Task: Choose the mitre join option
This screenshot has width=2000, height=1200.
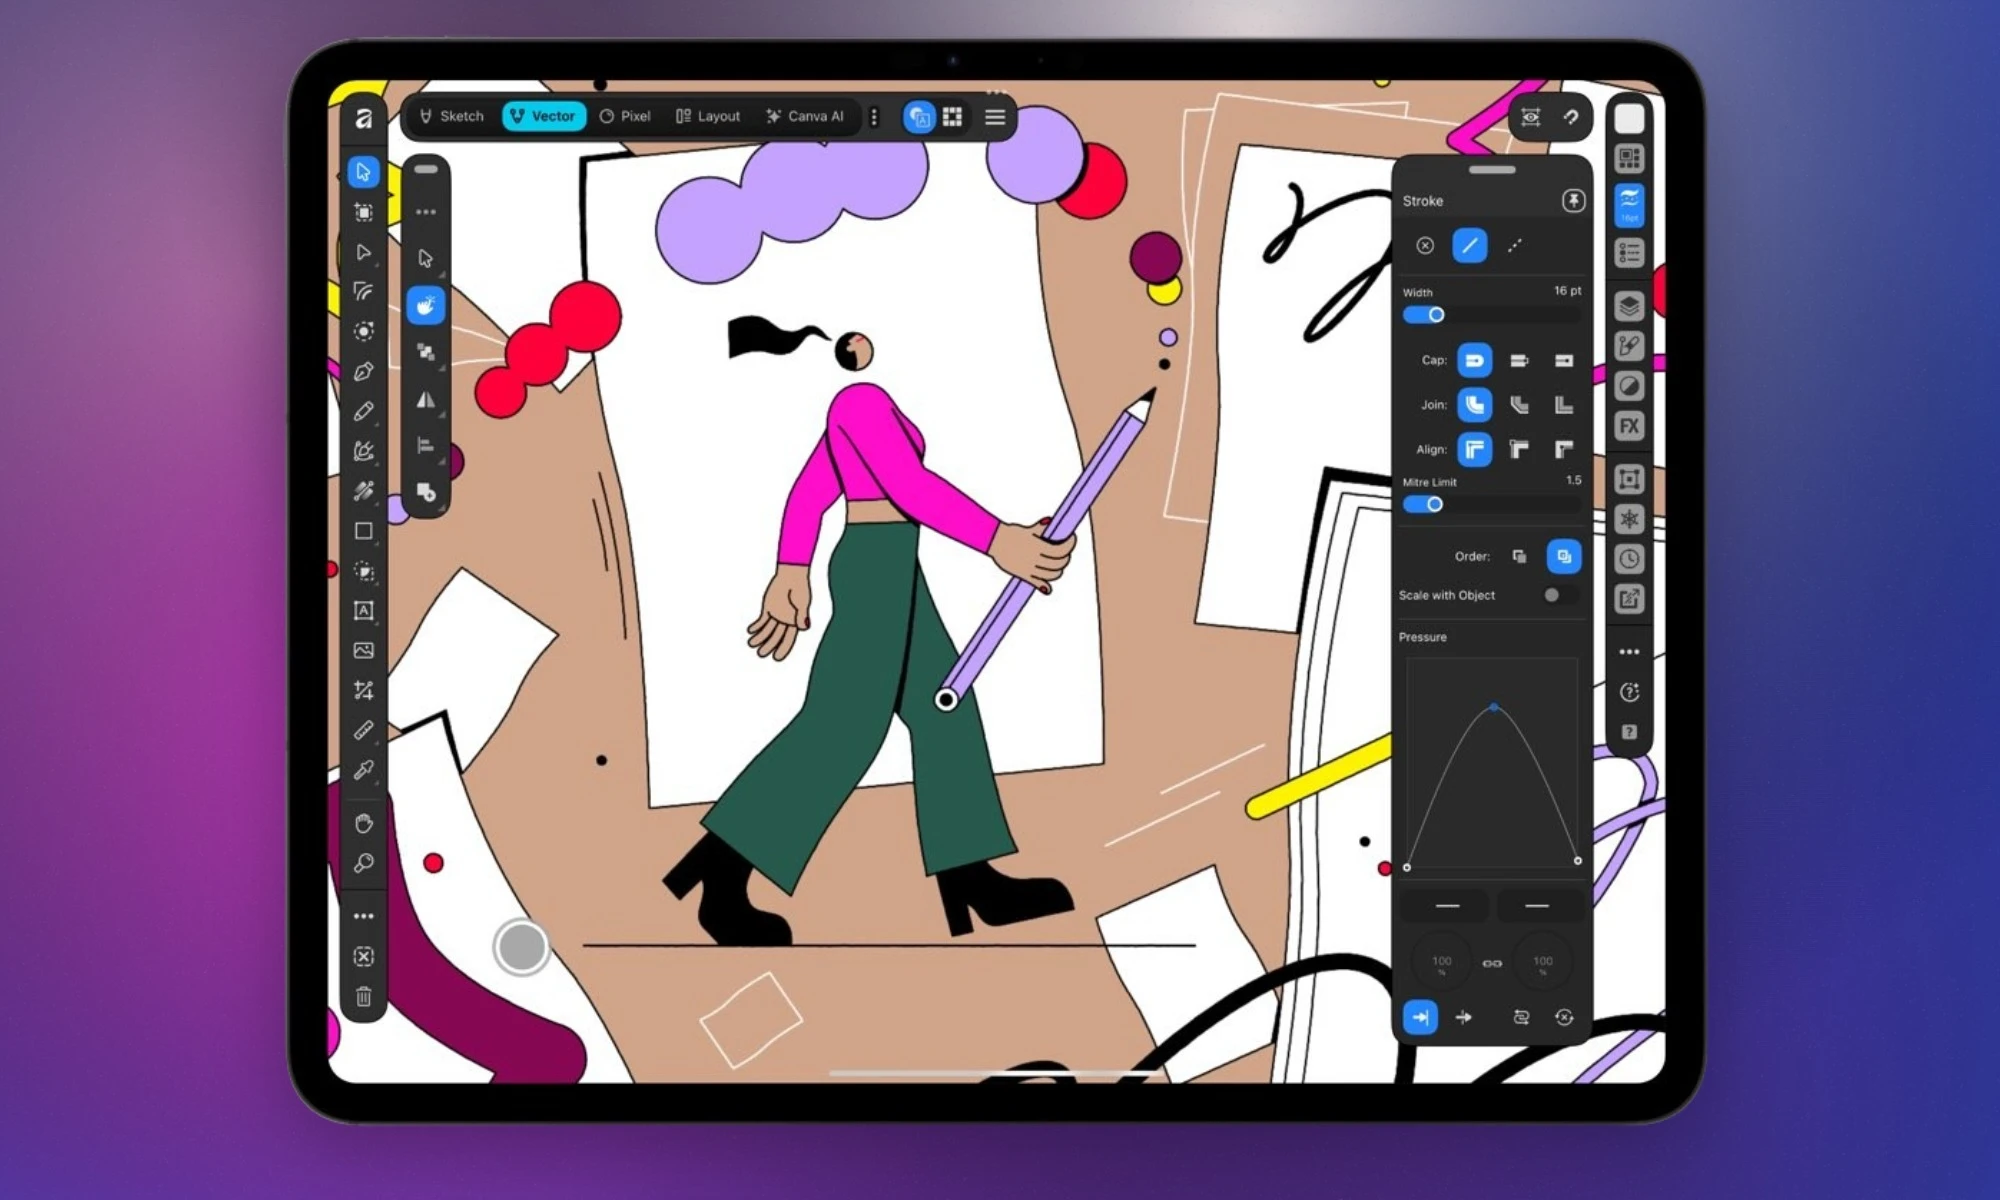Action: (1563, 405)
